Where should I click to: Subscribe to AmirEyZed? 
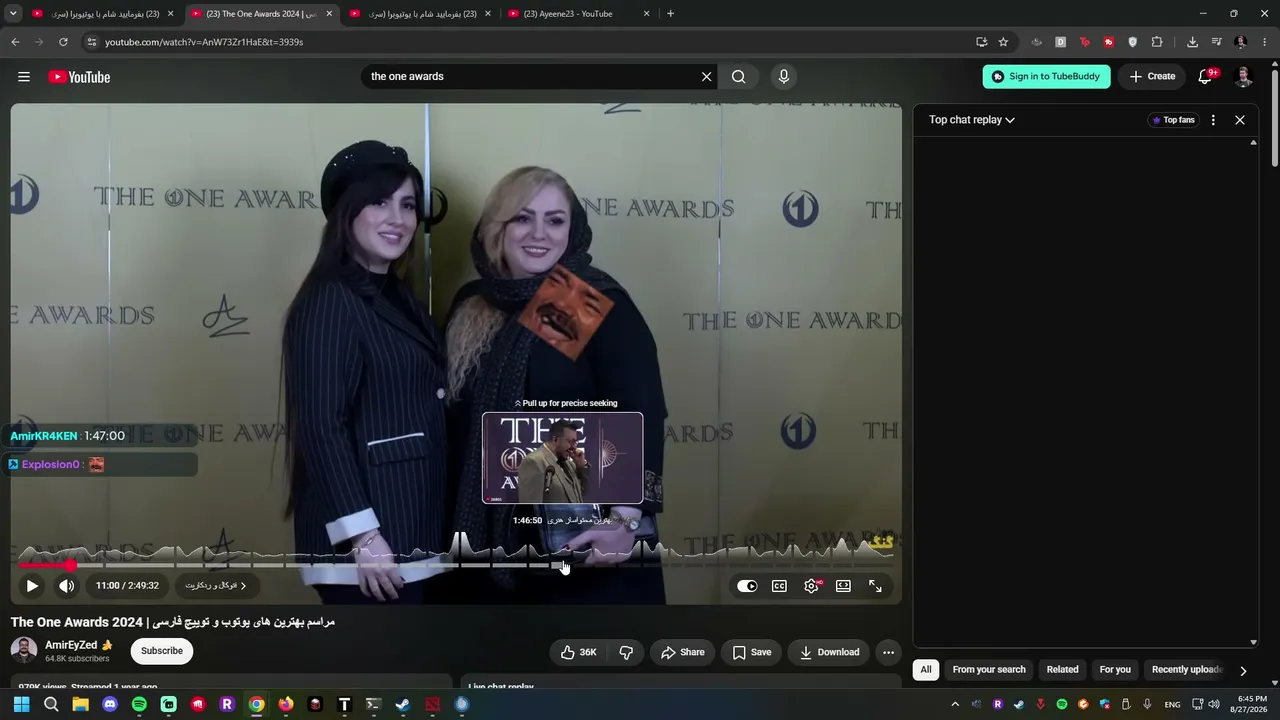tap(162, 651)
